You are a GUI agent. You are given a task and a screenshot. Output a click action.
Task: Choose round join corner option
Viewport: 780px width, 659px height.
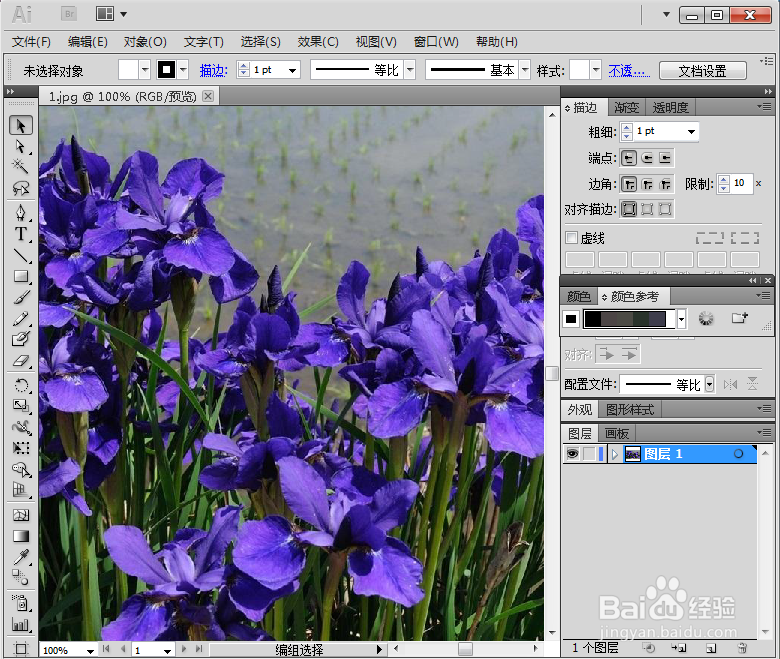[647, 185]
